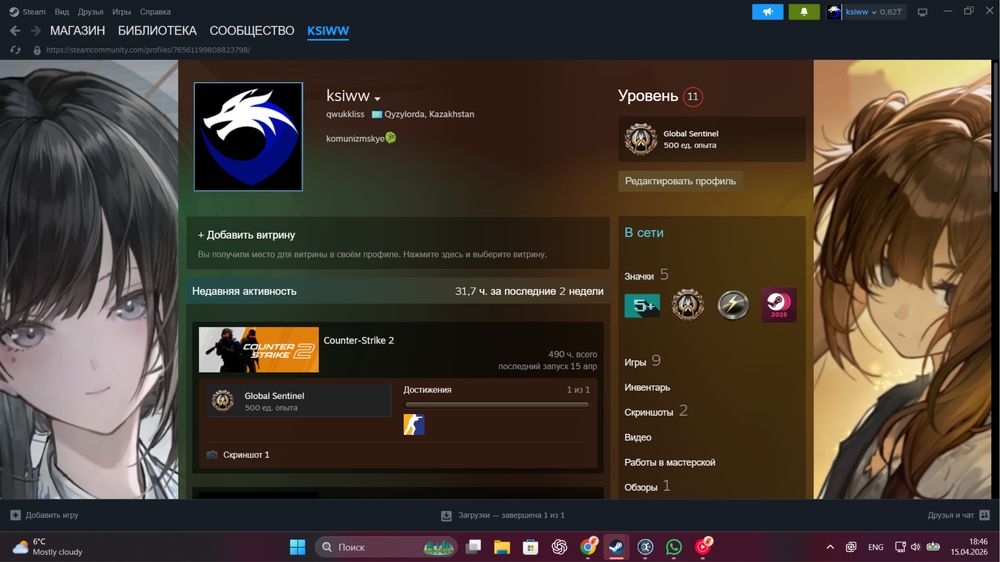
Task: Open the Друзья menu
Action: [x=91, y=11]
